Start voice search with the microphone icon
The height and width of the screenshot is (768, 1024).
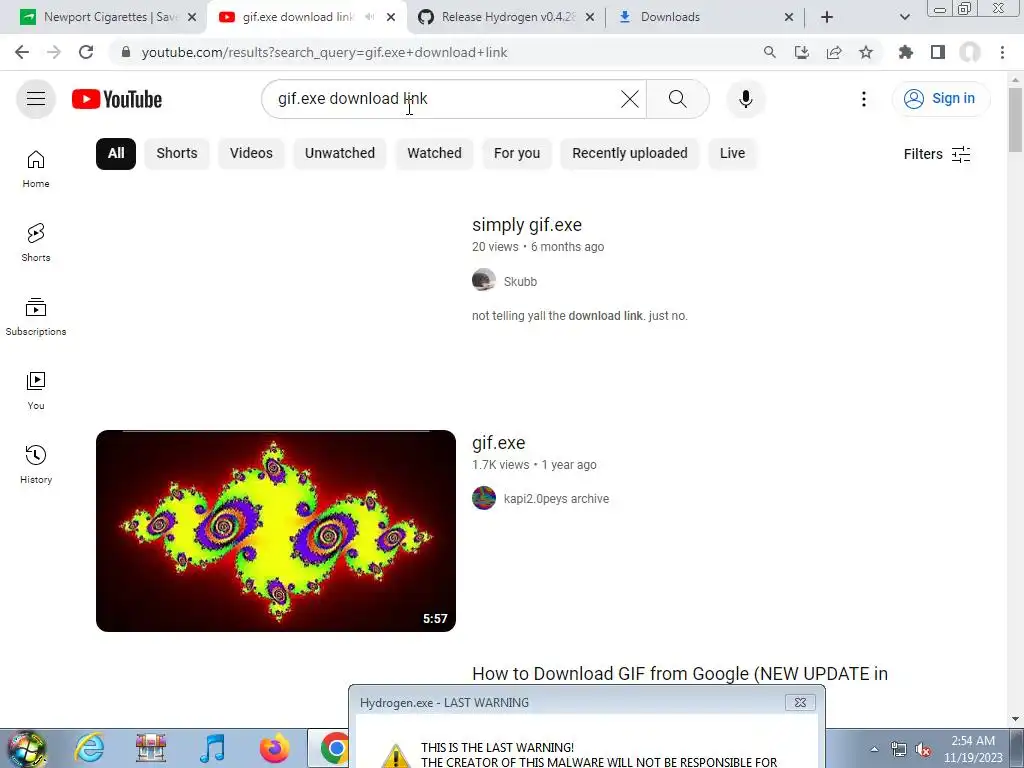point(745,99)
